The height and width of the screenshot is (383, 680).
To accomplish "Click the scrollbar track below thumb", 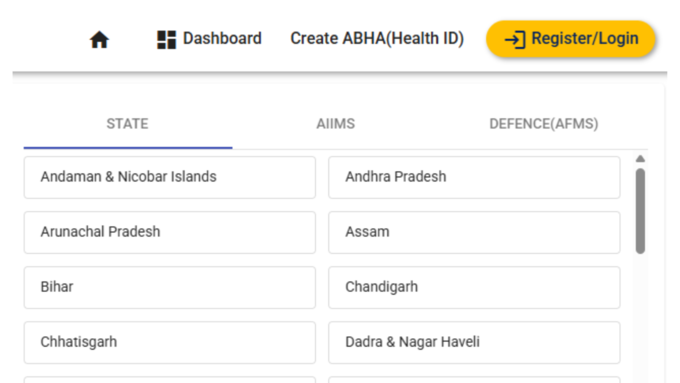I will [x=640, y=319].
